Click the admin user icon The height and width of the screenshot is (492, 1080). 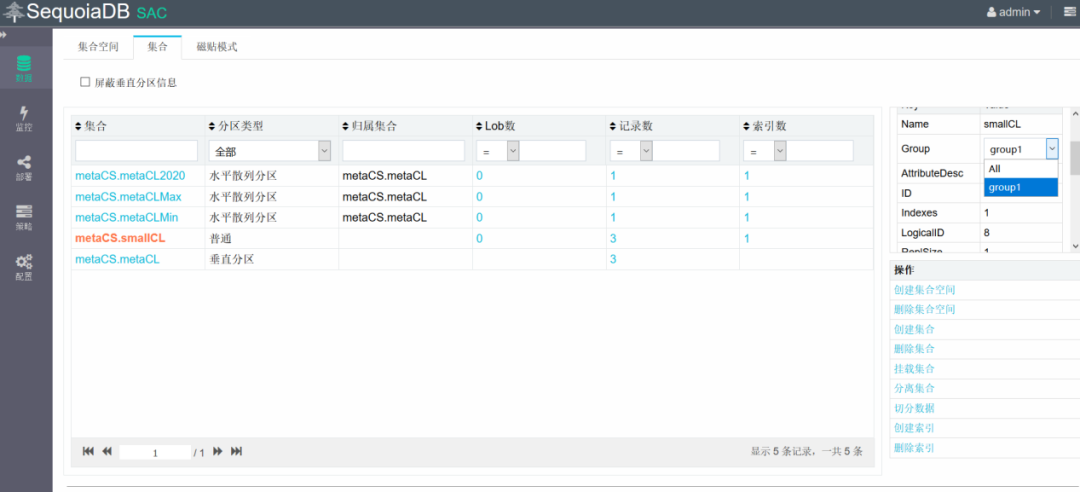[991, 12]
